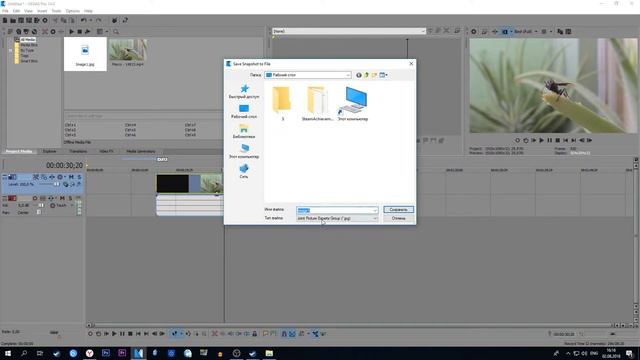Save the project using the toolbar
Image resolution: width=640 pixels, height=360 pixels.
tap(21, 20)
